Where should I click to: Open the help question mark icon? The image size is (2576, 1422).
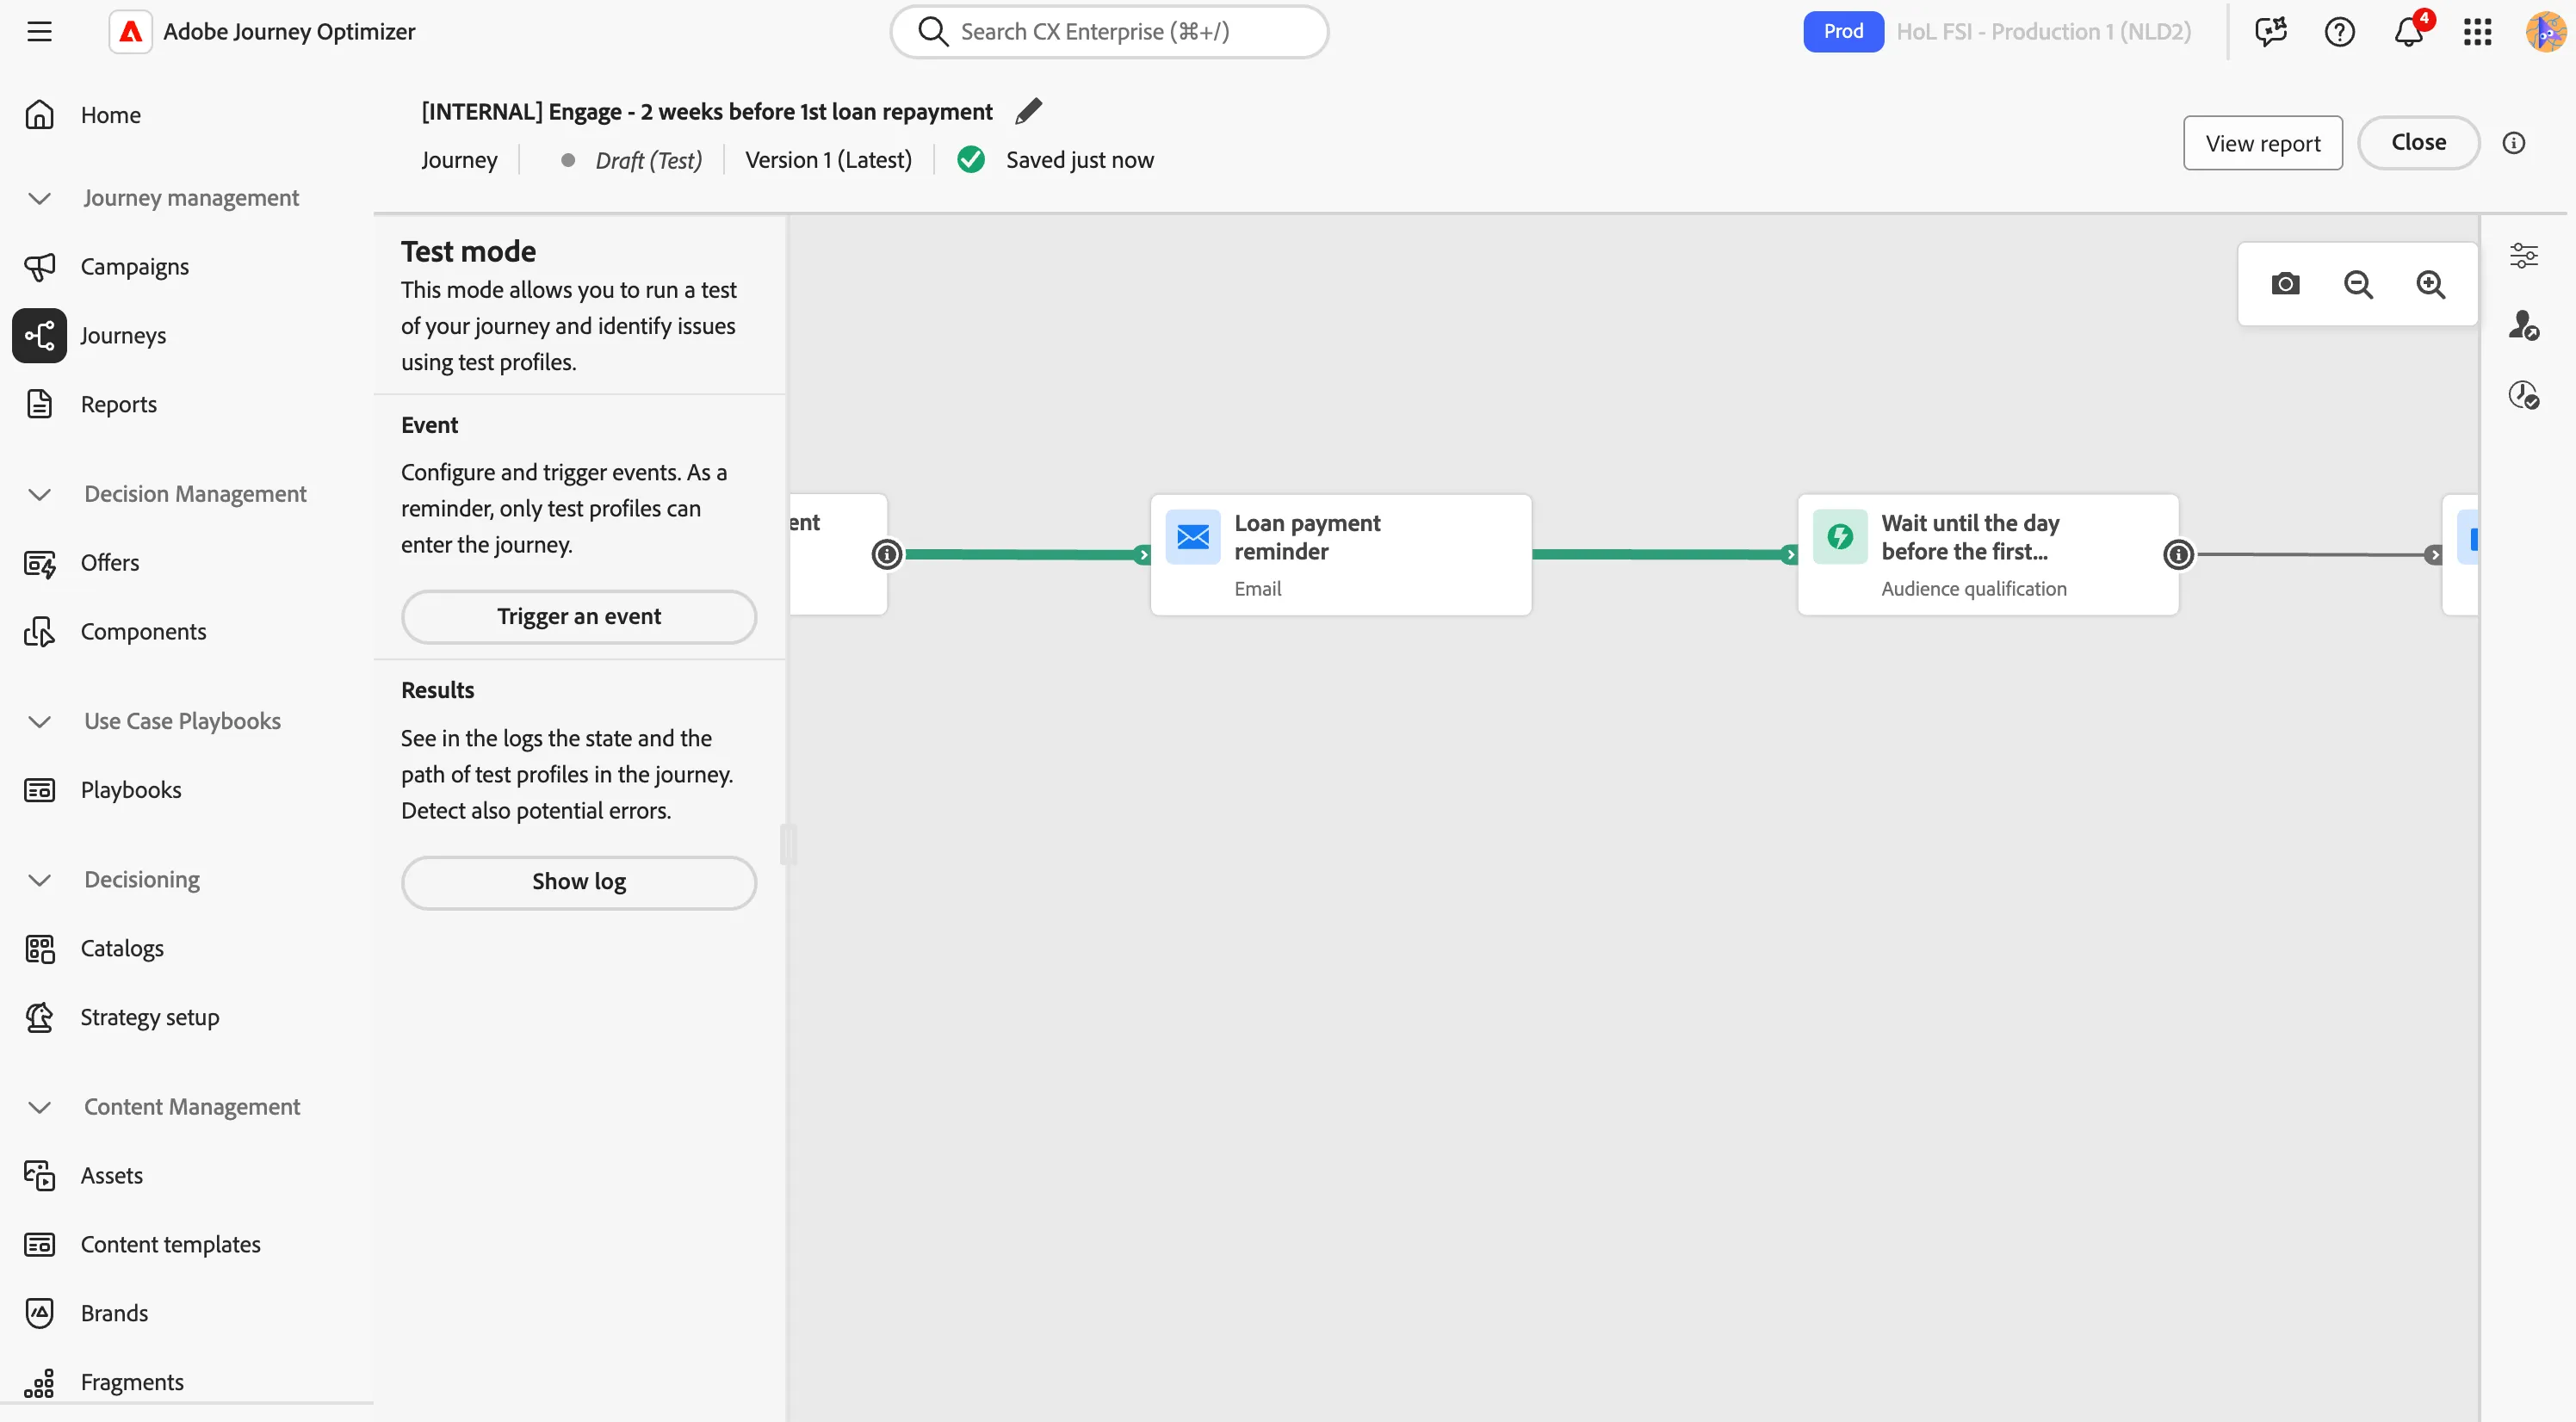point(2339,32)
